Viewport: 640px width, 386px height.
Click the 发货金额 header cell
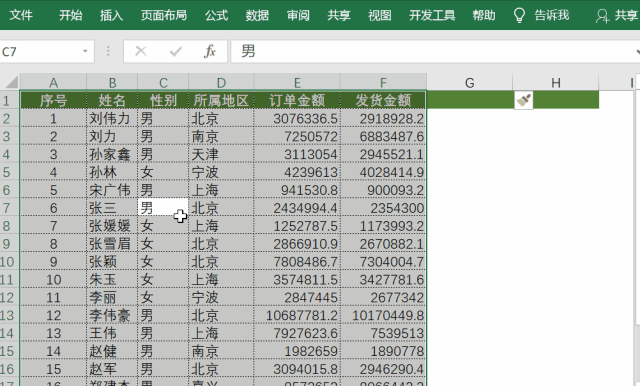pyautogui.click(x=383, y=100)
